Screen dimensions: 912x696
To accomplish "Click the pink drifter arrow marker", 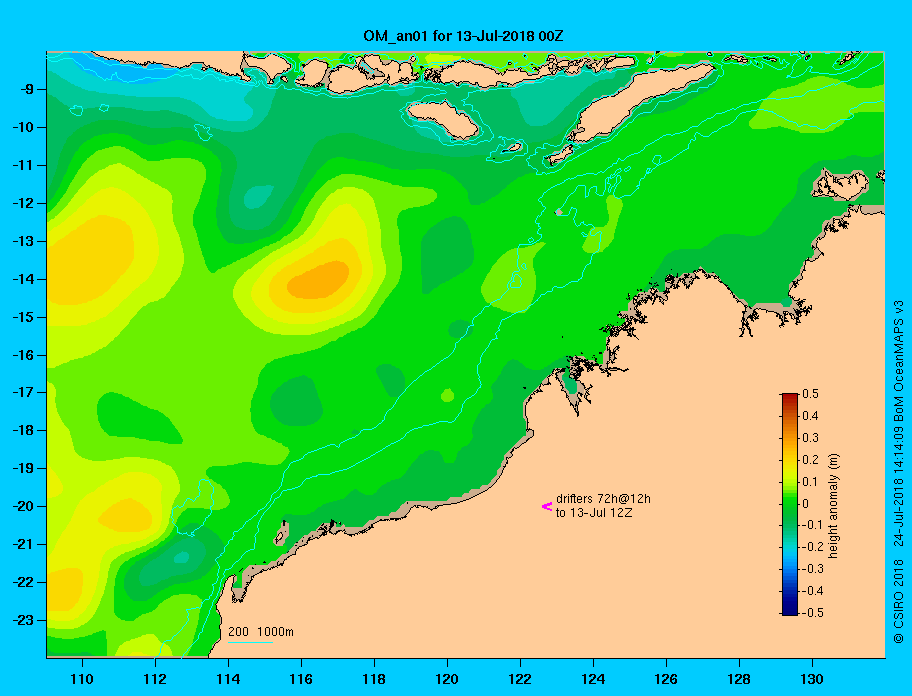I will click(x=547, y=506).
